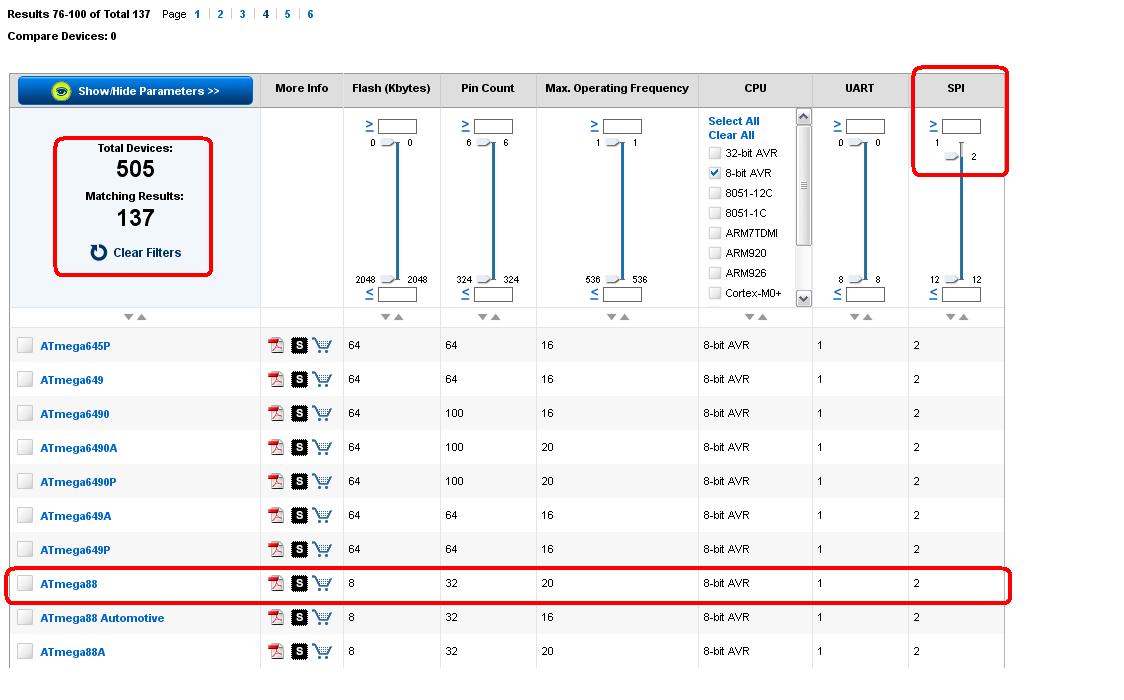Open the PDF datasheet for ATmega6490P
Viewport: 1124px width, 700px height.
(276, 481)
